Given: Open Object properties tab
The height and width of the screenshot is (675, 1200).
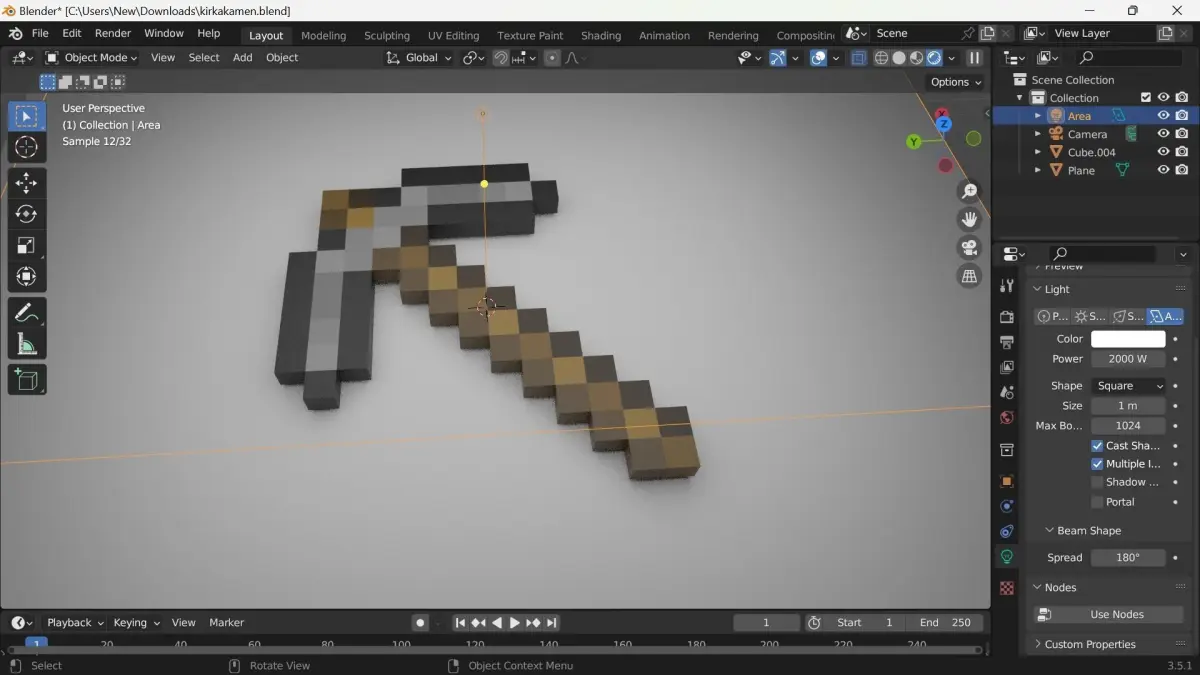Looking at the screenshot, I should pyautogui.click(x=1007, y=481).
